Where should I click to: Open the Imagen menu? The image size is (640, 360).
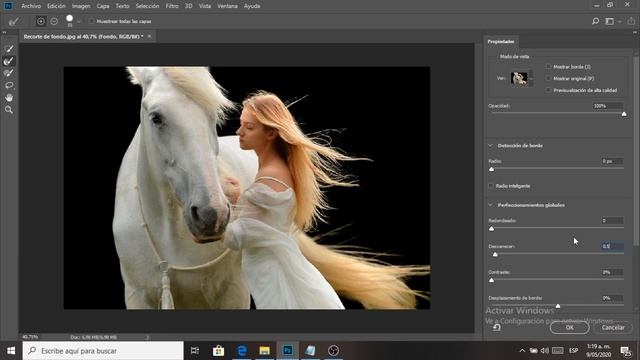pyautogui.click(x=81, y=6)
